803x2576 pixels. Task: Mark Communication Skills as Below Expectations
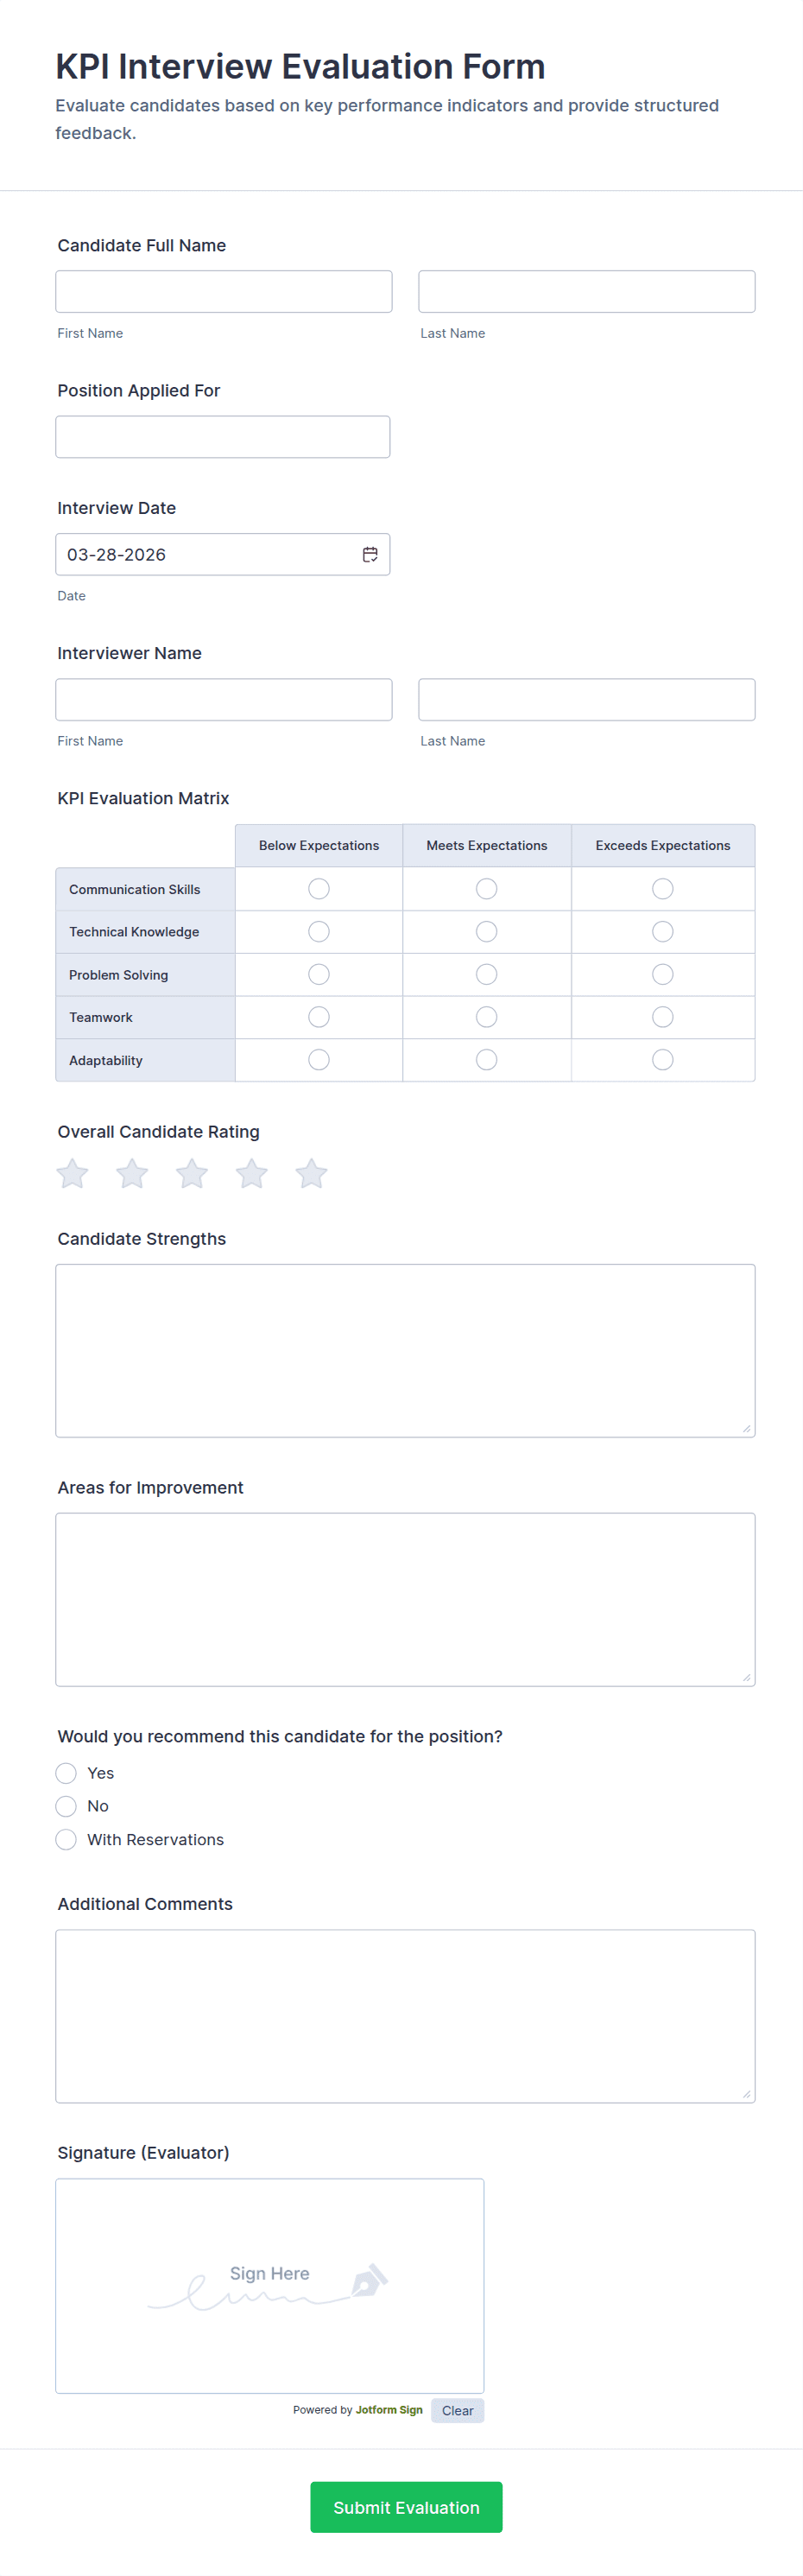[x=319, y=888]
